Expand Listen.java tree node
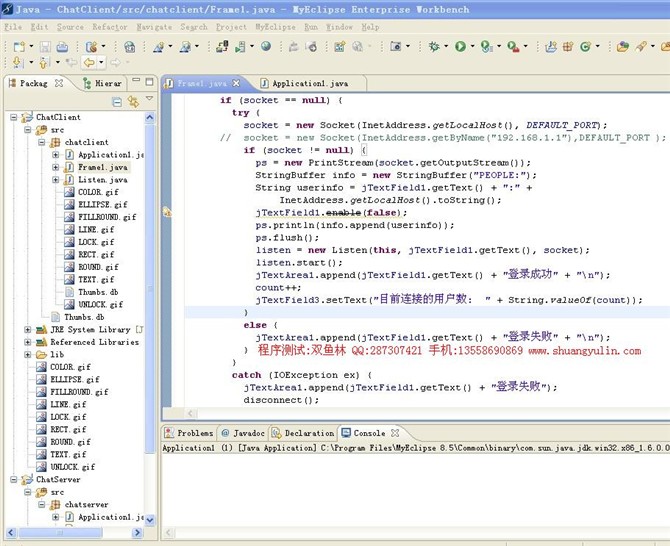Image resolution: width=670 pixels, height=546 pixels. (56, 179)
